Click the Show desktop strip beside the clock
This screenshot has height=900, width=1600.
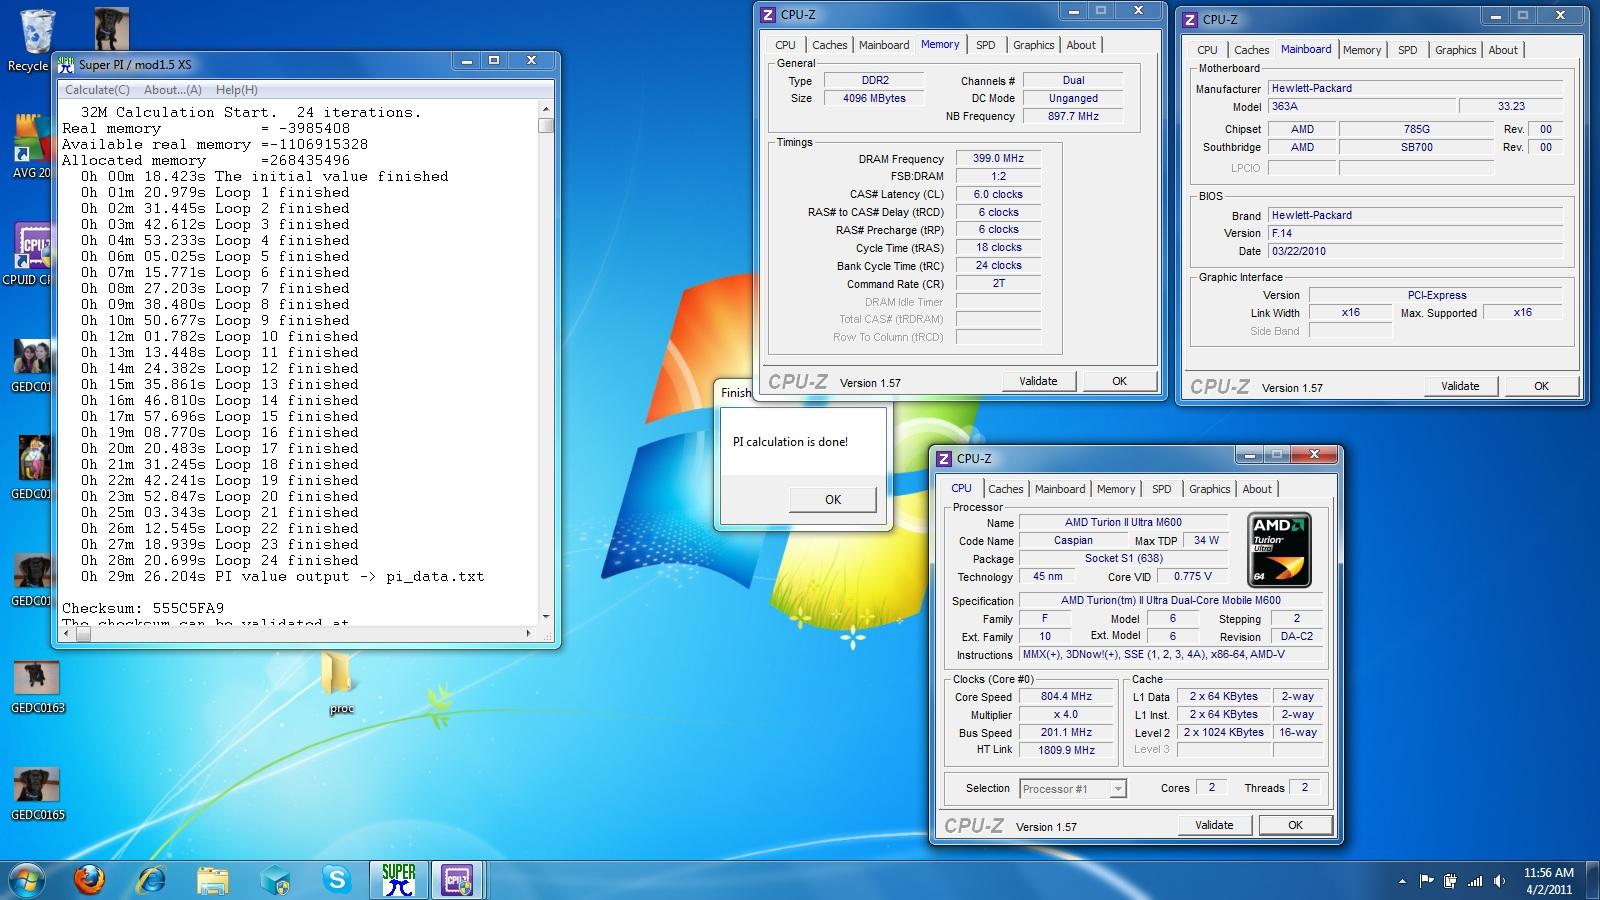pos(1593,881)
